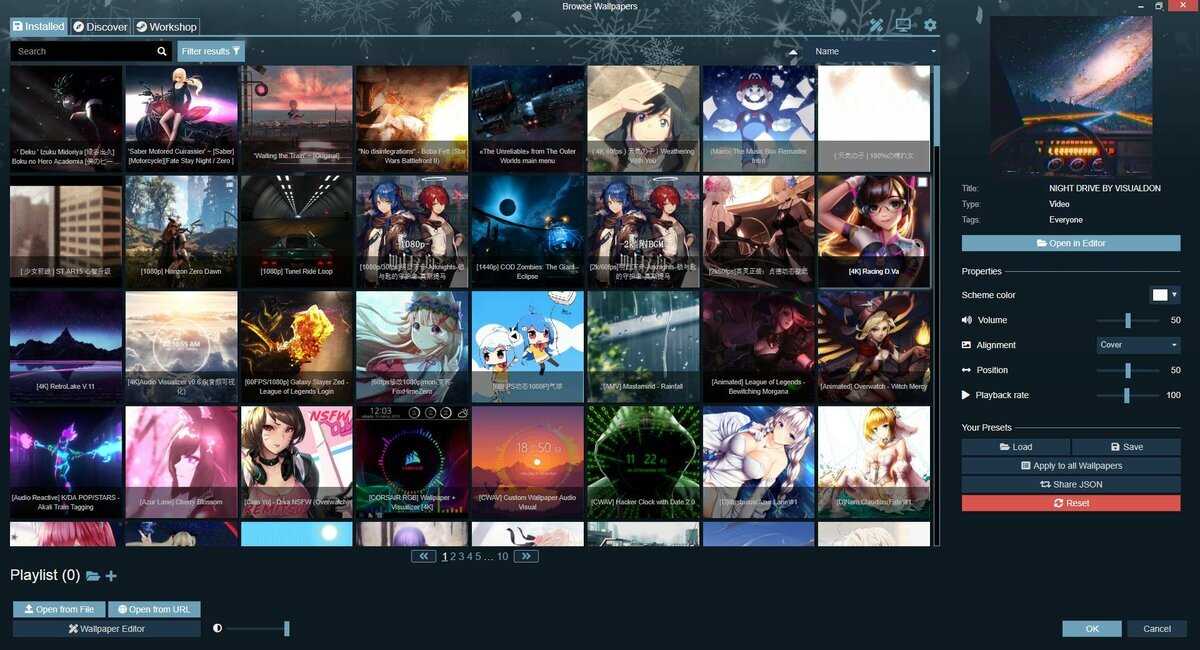Go to page 3
This screenshot has height=650, width=1200.
tap(461, 556)
